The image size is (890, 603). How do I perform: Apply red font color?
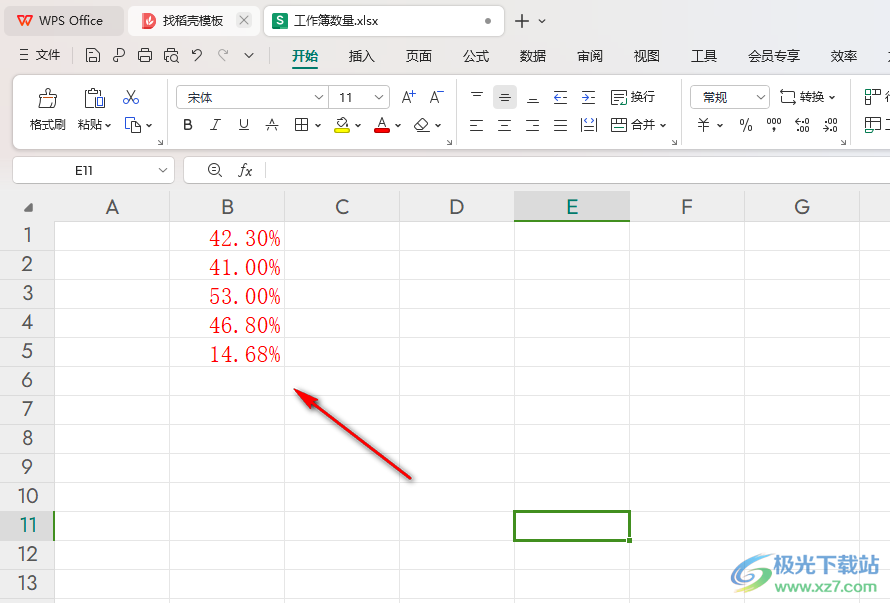[382, 125]
